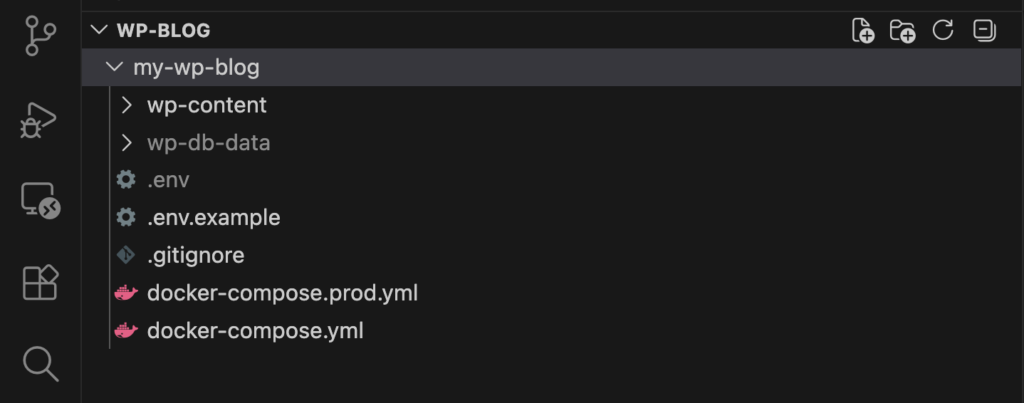Expand the wp-db-data folder chevron
The height and width of the screenshot is (403, 1024).
click(x=127, y=143)
